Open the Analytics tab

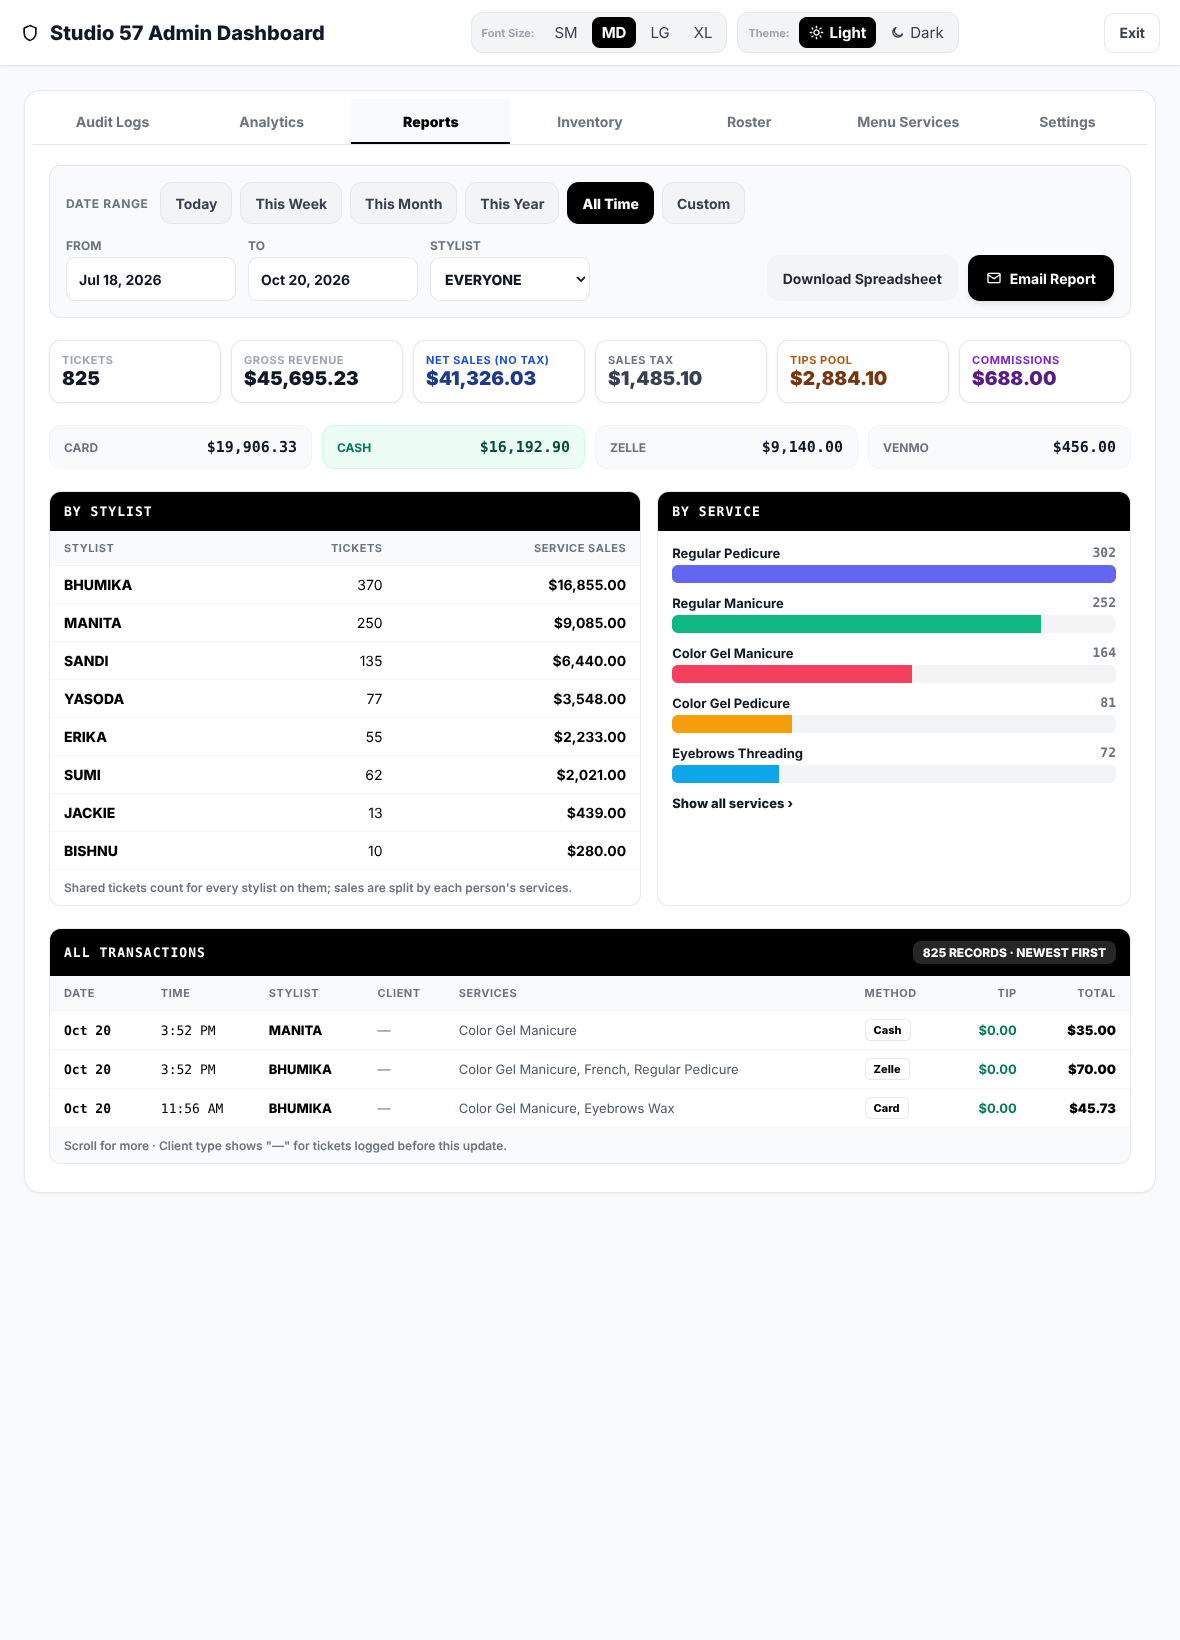point(271,122)
